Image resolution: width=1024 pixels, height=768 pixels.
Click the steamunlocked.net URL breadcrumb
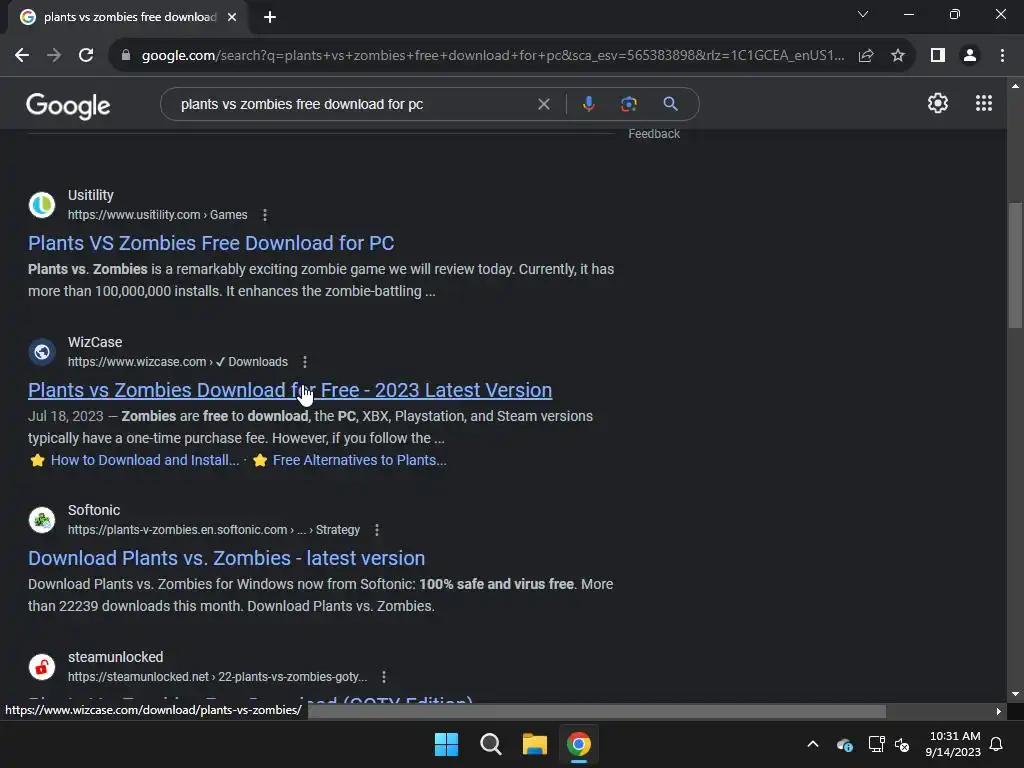[x=217, y=677]
